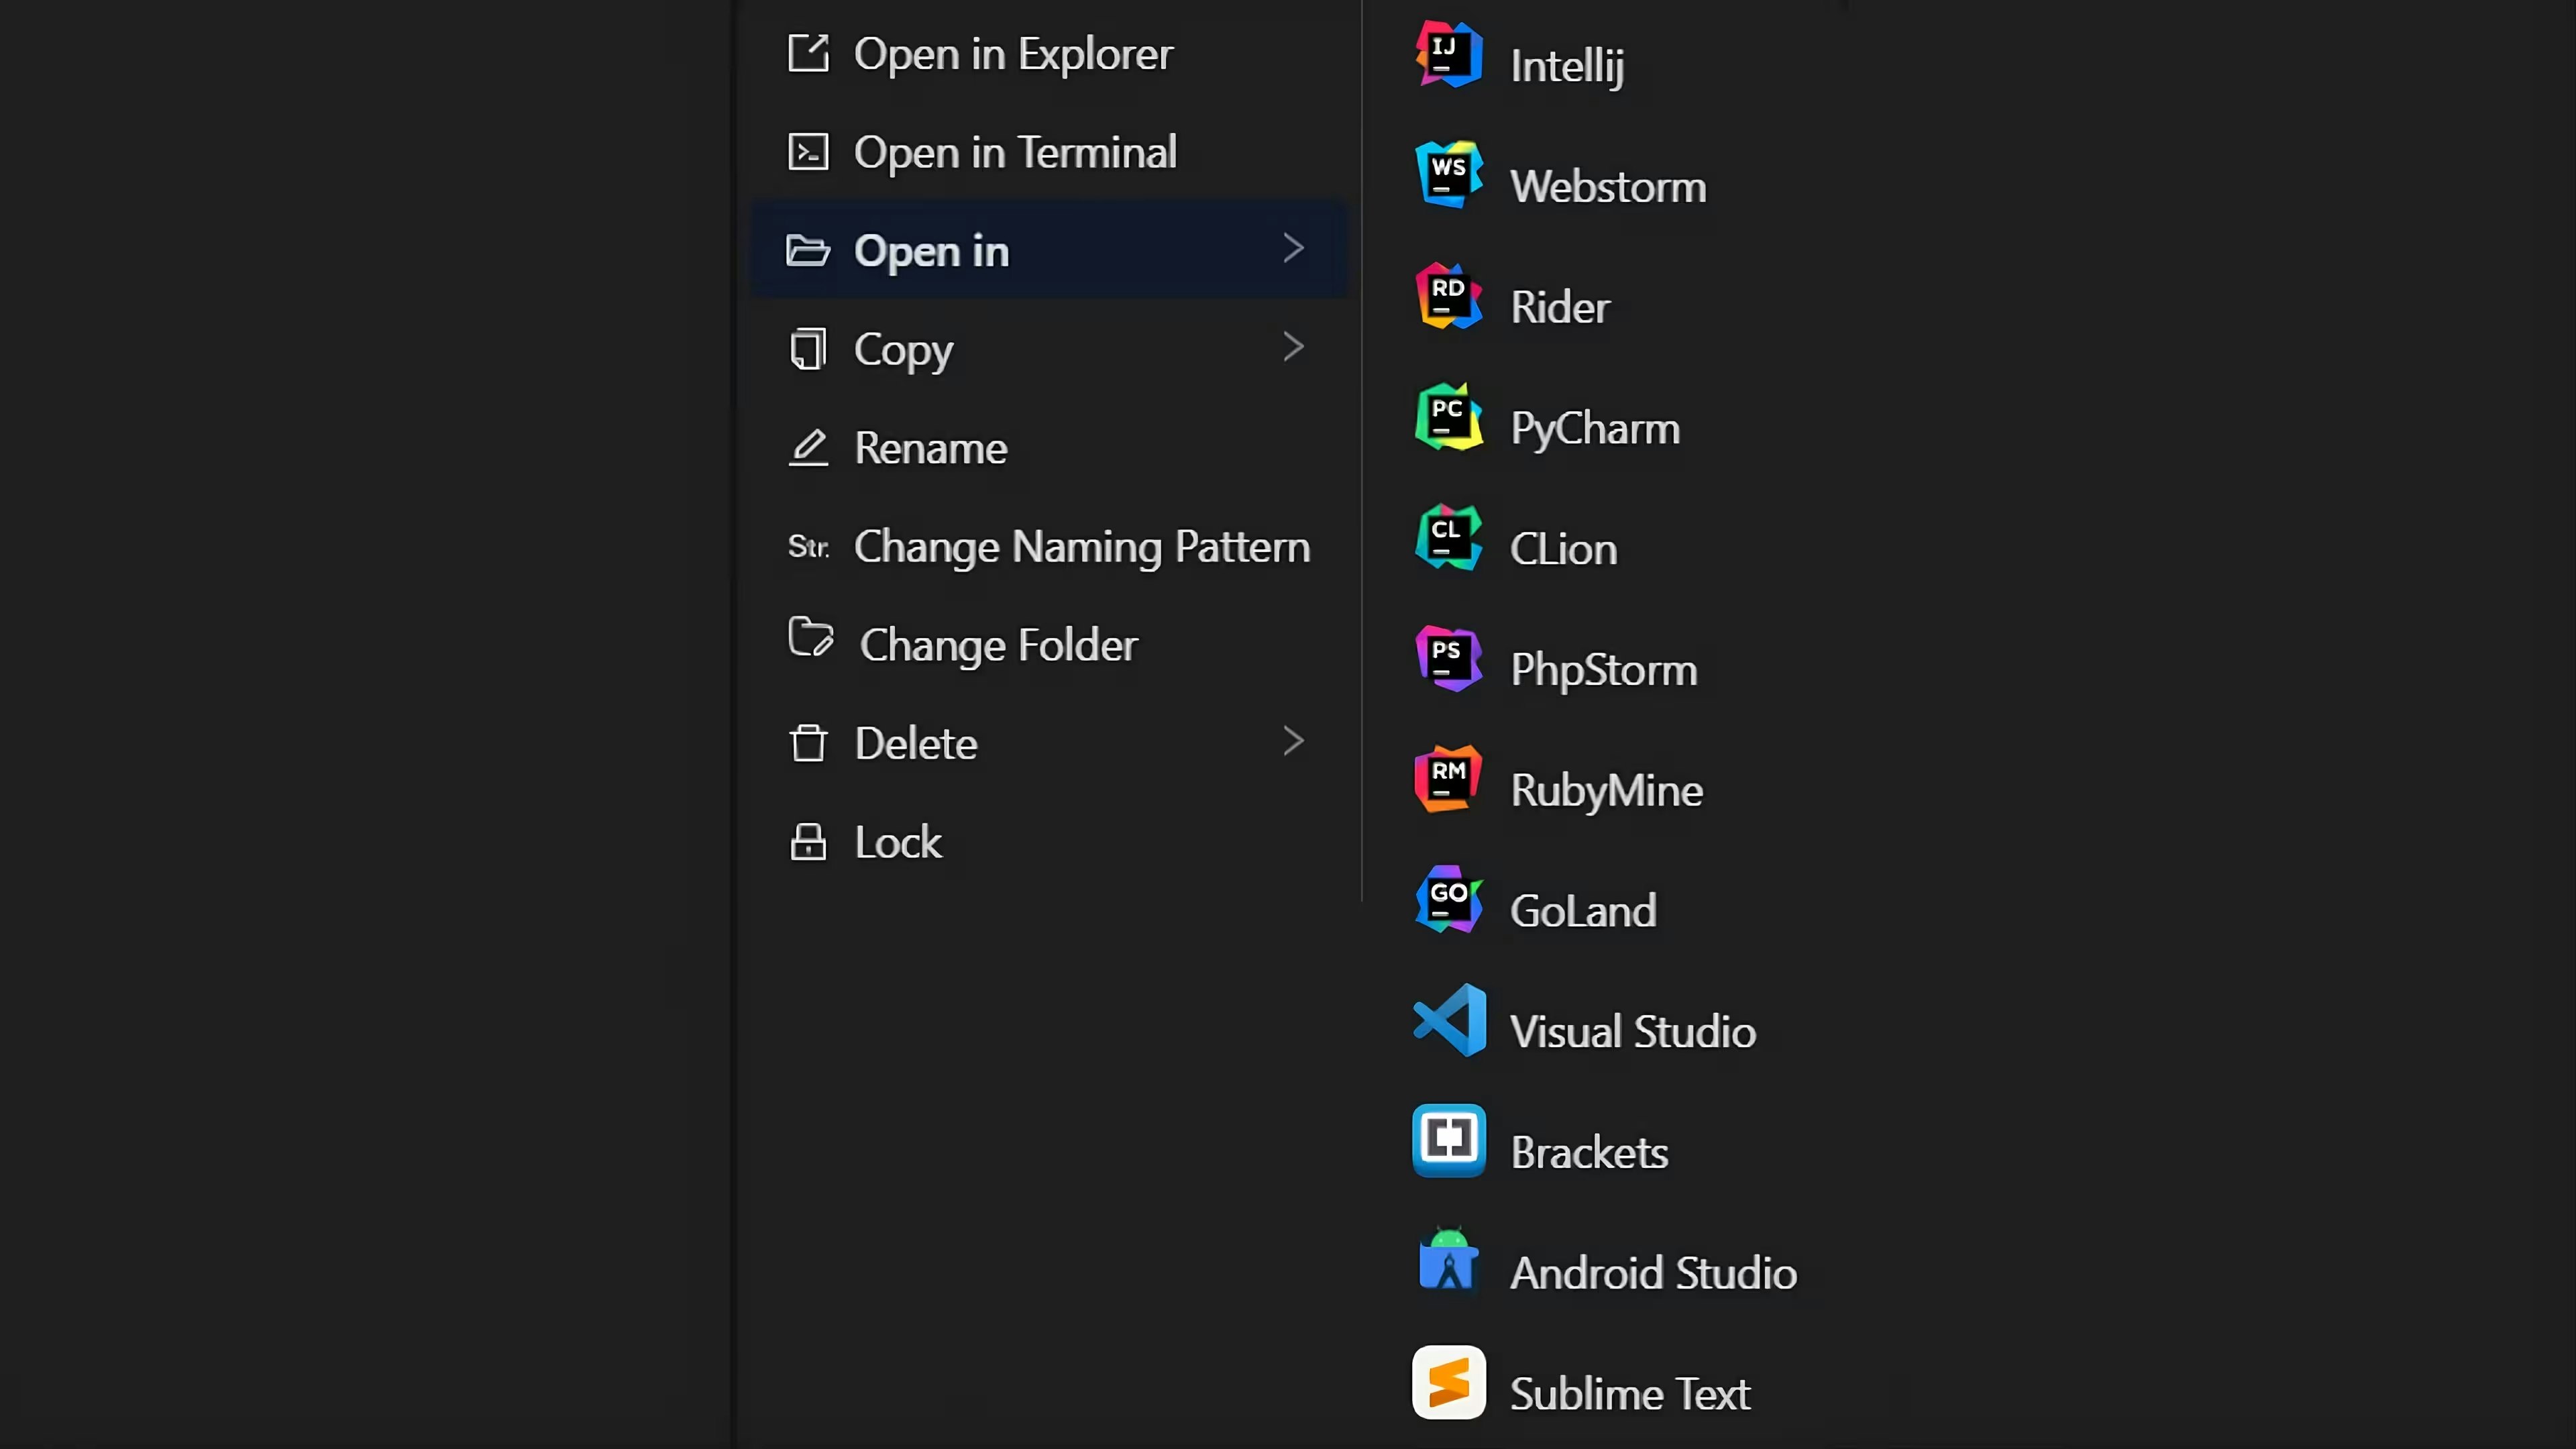
Task: Click the GoLand GO logo icon
Action: click(1448, 900)
